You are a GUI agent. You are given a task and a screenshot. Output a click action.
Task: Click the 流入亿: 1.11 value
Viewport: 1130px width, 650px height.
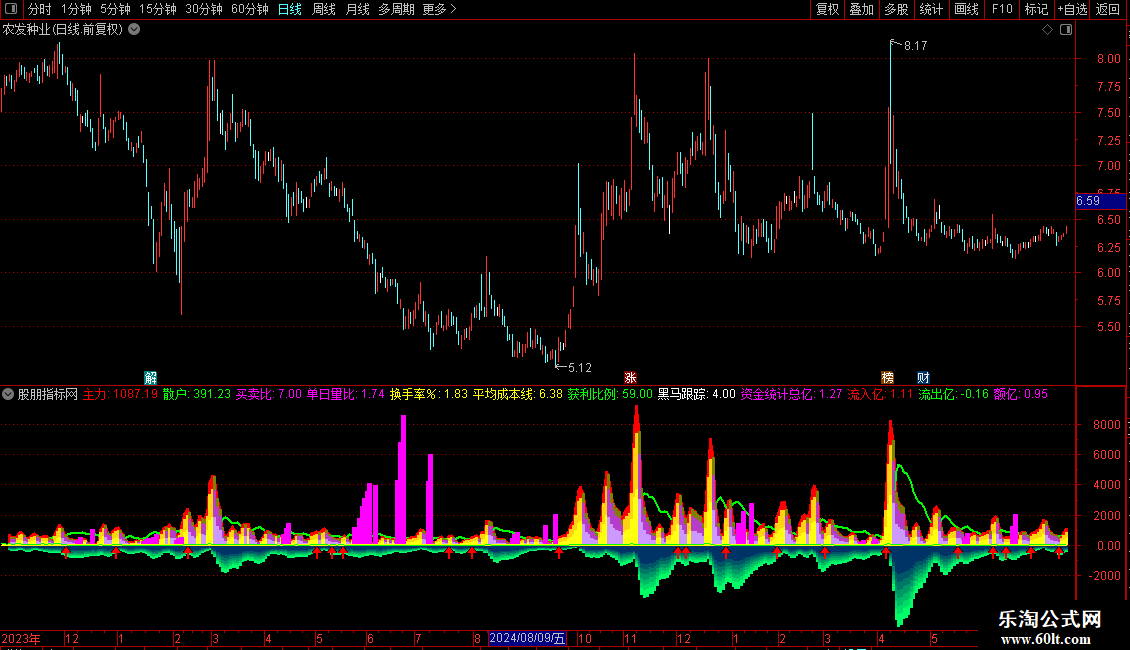[880, 394]
